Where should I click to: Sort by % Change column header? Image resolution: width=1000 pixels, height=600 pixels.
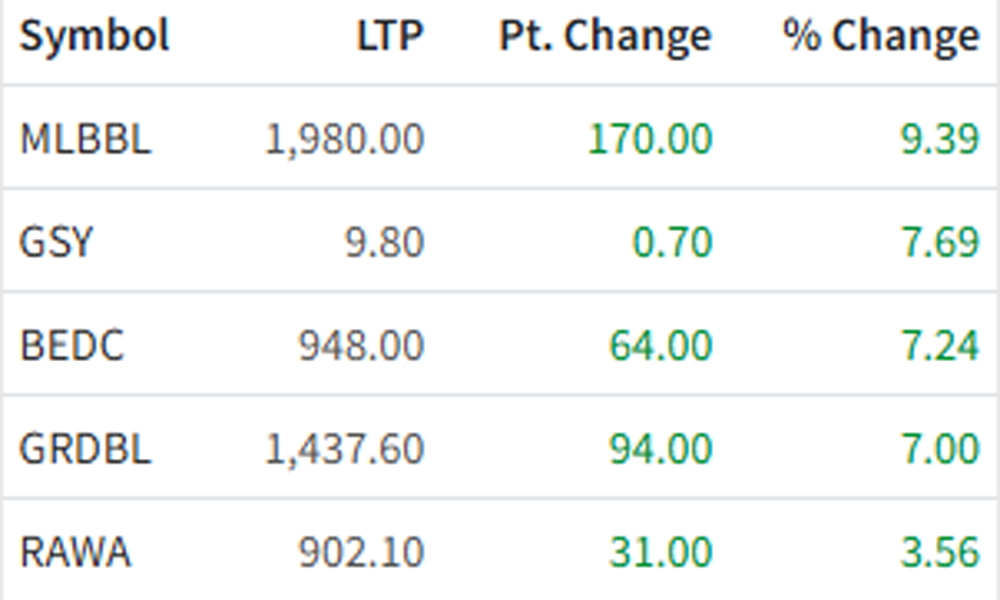881,36
